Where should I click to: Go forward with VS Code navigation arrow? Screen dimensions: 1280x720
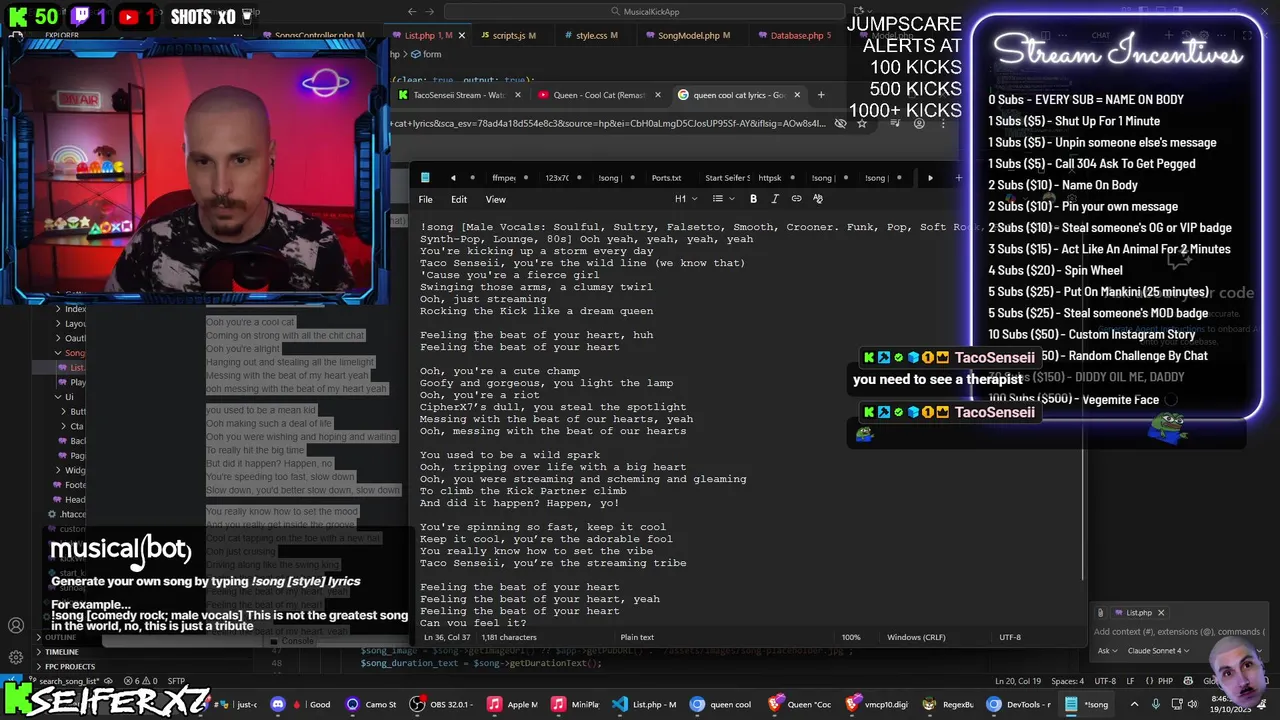(x=432, y=12)
